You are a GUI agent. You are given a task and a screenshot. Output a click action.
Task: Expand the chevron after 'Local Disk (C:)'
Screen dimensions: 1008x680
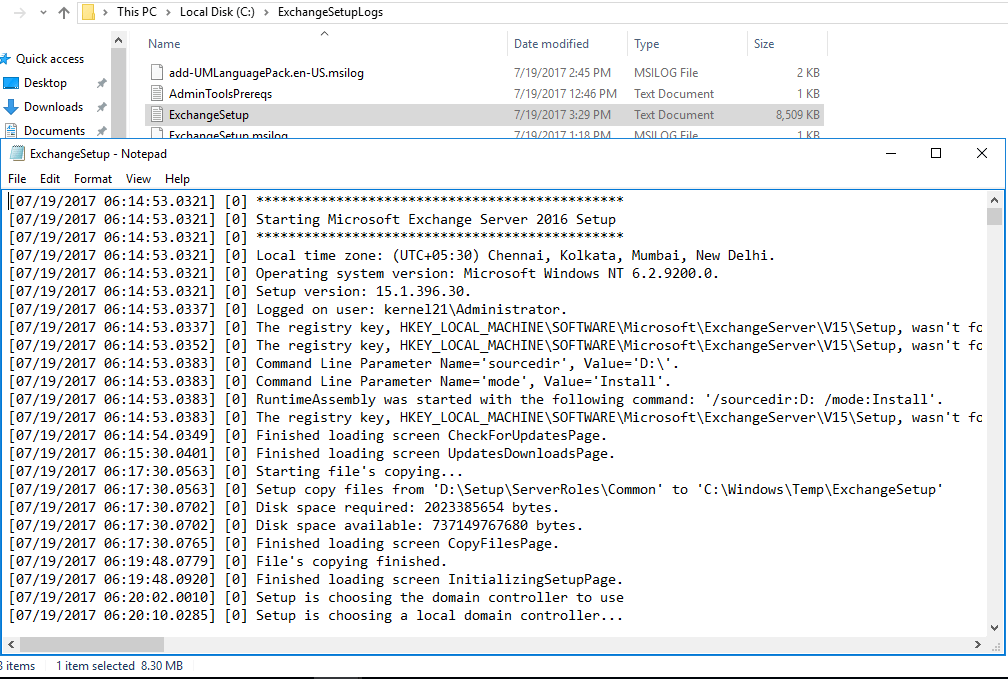pos(266,12)
